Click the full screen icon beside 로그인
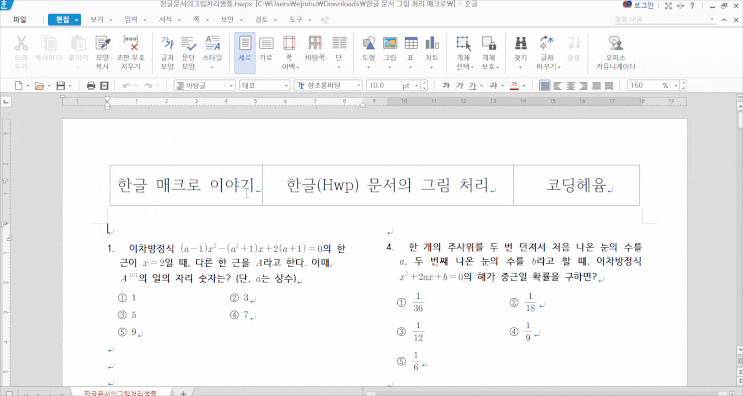Screen dimensions: 743x396 point(668,6)
